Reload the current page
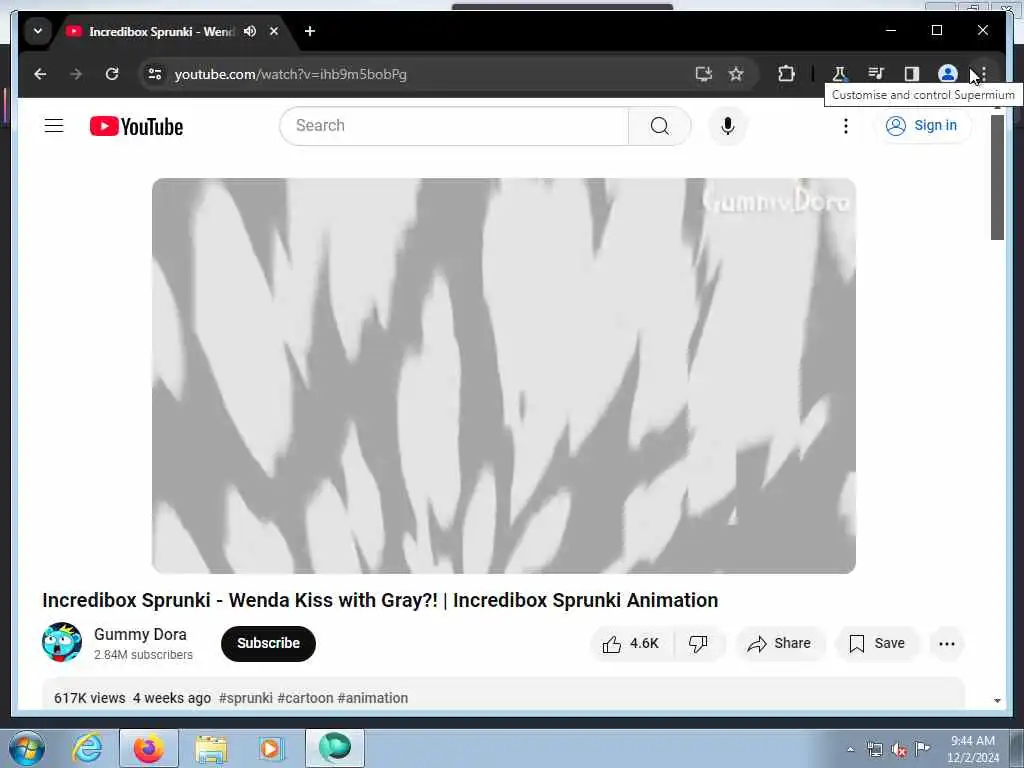1024x768 pixels. tap(112, 74)
